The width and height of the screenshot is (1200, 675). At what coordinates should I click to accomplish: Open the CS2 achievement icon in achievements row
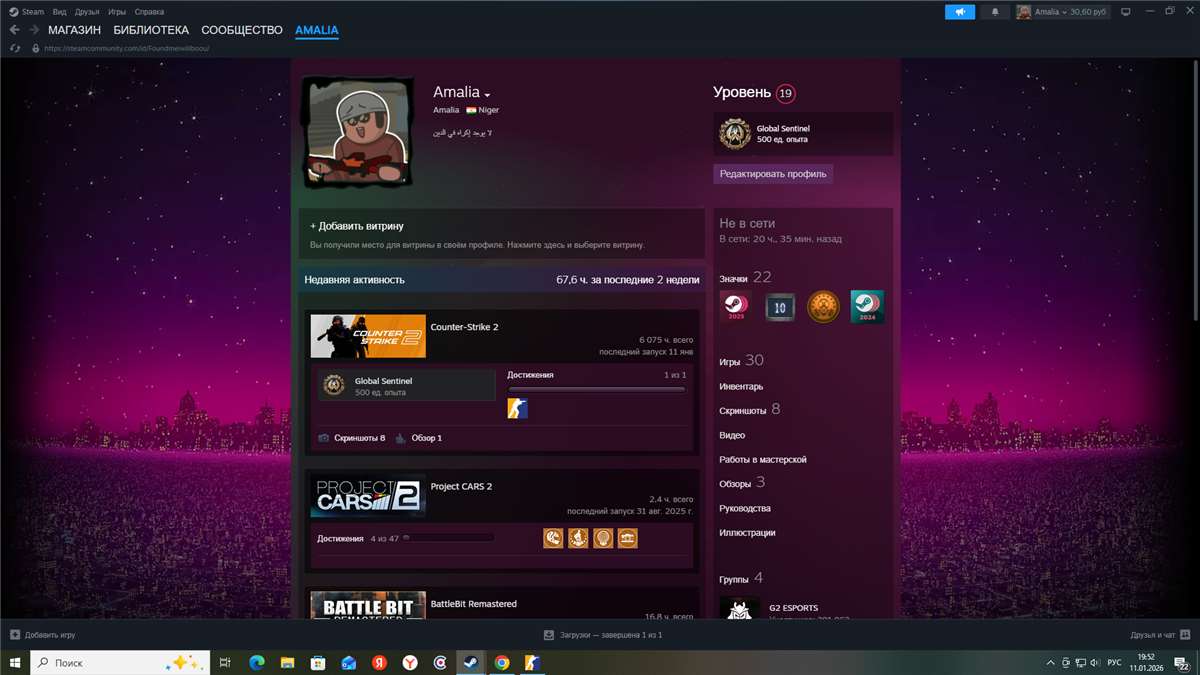(518, 408)
